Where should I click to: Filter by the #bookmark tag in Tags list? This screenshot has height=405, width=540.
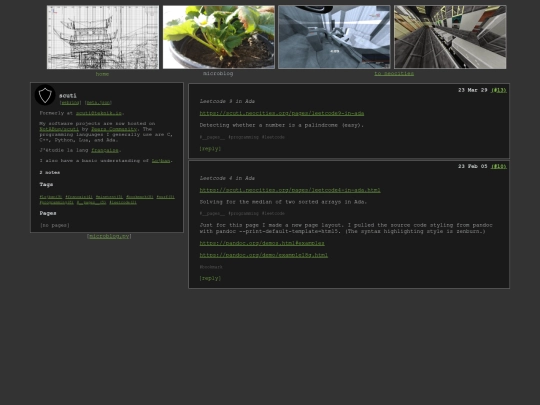click(x=139, y=197)
